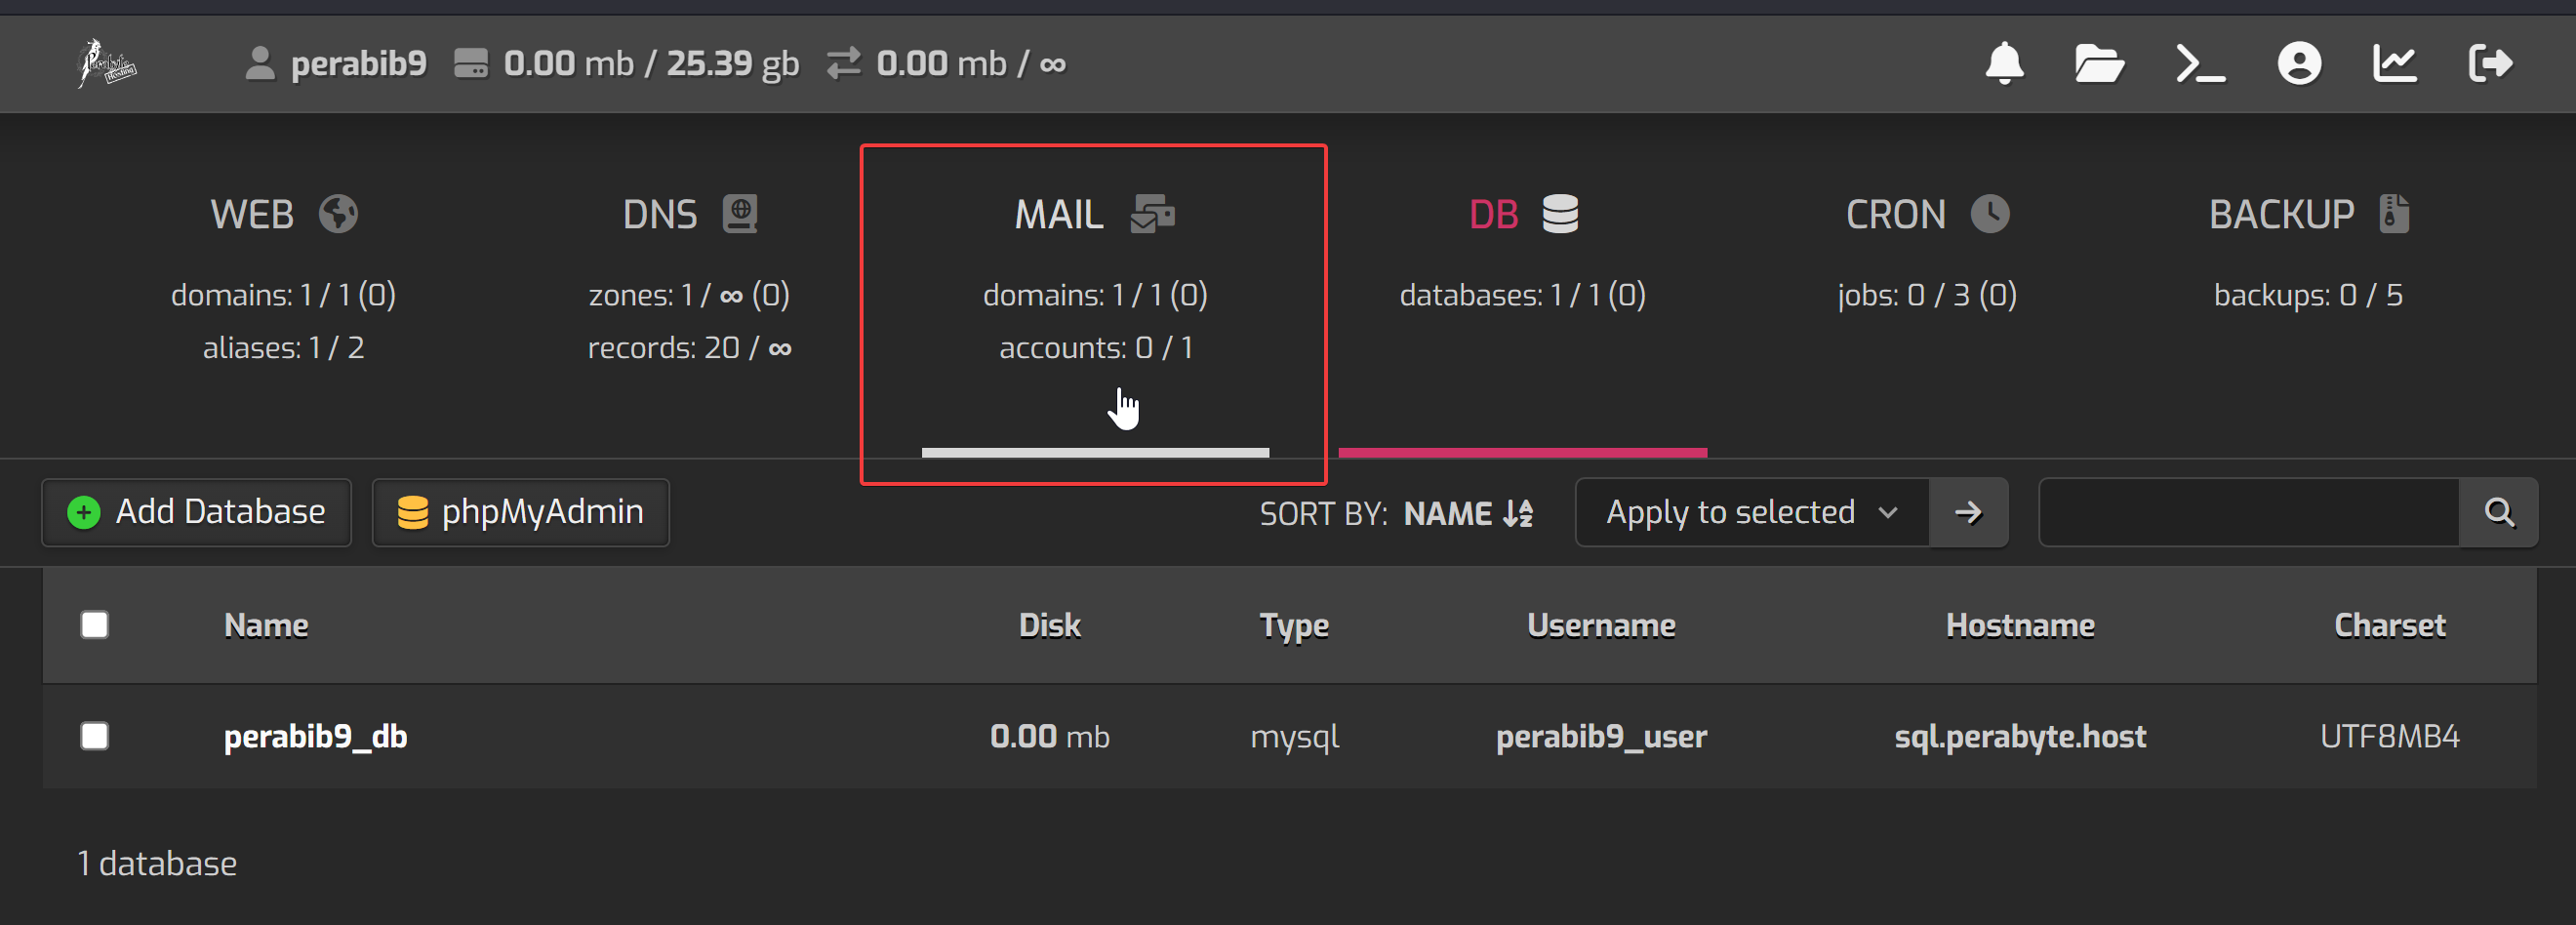The image size is (2576, 925).
Task: Open the Apply to selected dropdown
Action: coord(1751,513)
